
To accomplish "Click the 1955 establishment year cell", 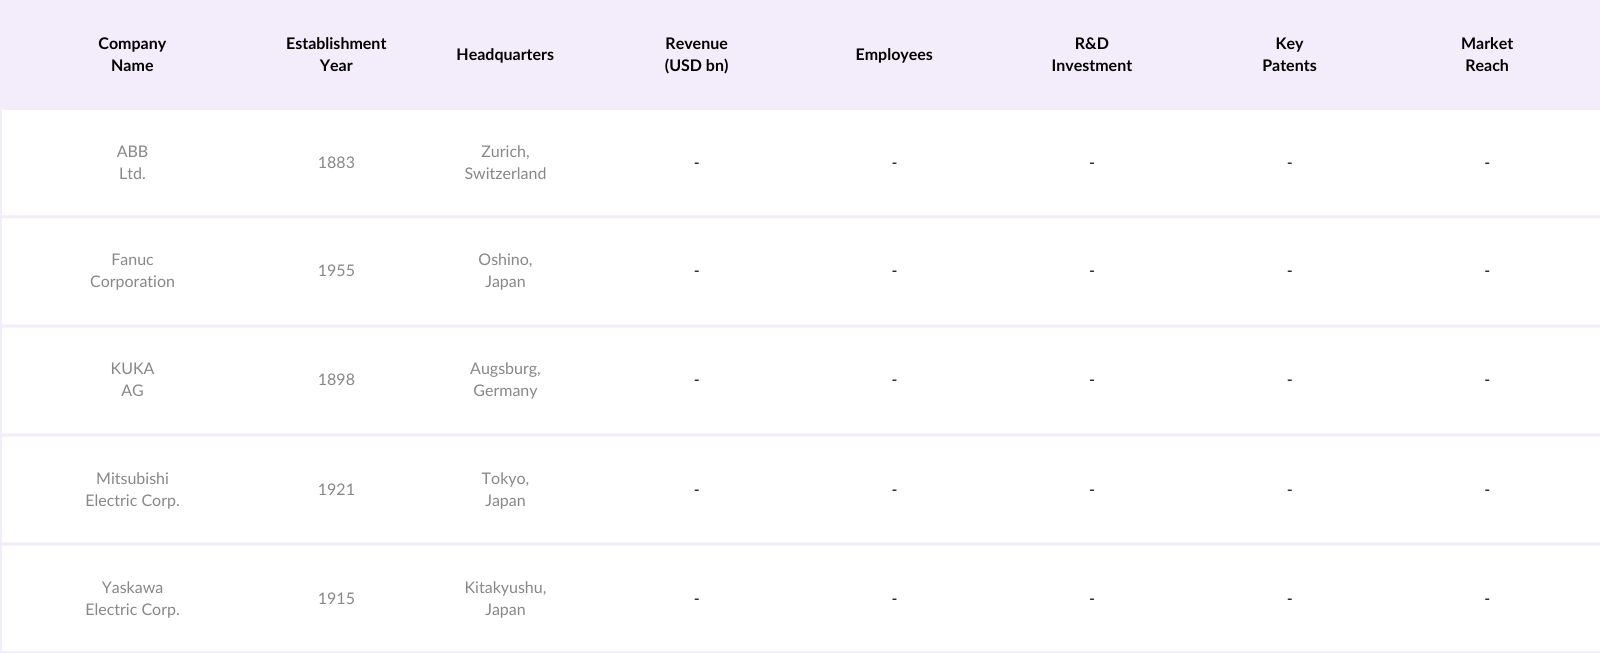I will [x=336, y=270].
